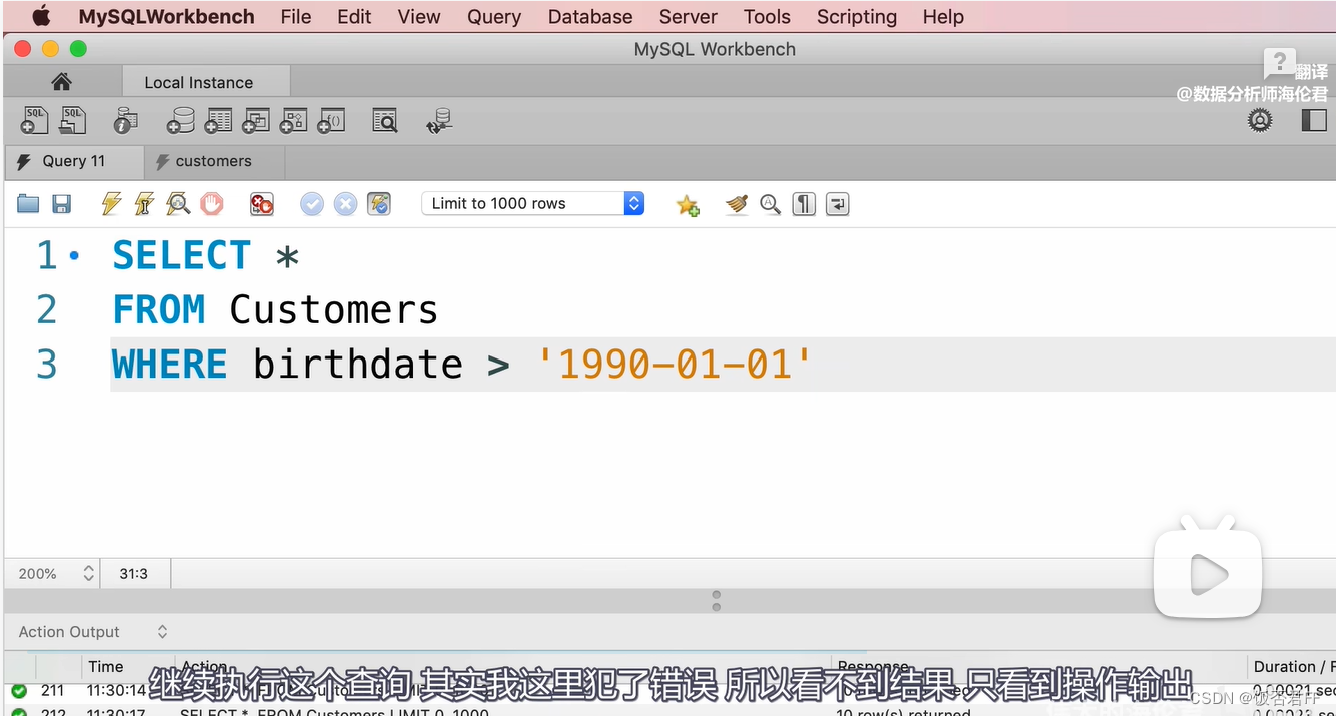Viewport: 1336px width, 716px height.
Task: Open the Help menu
Action: [943, 16]
